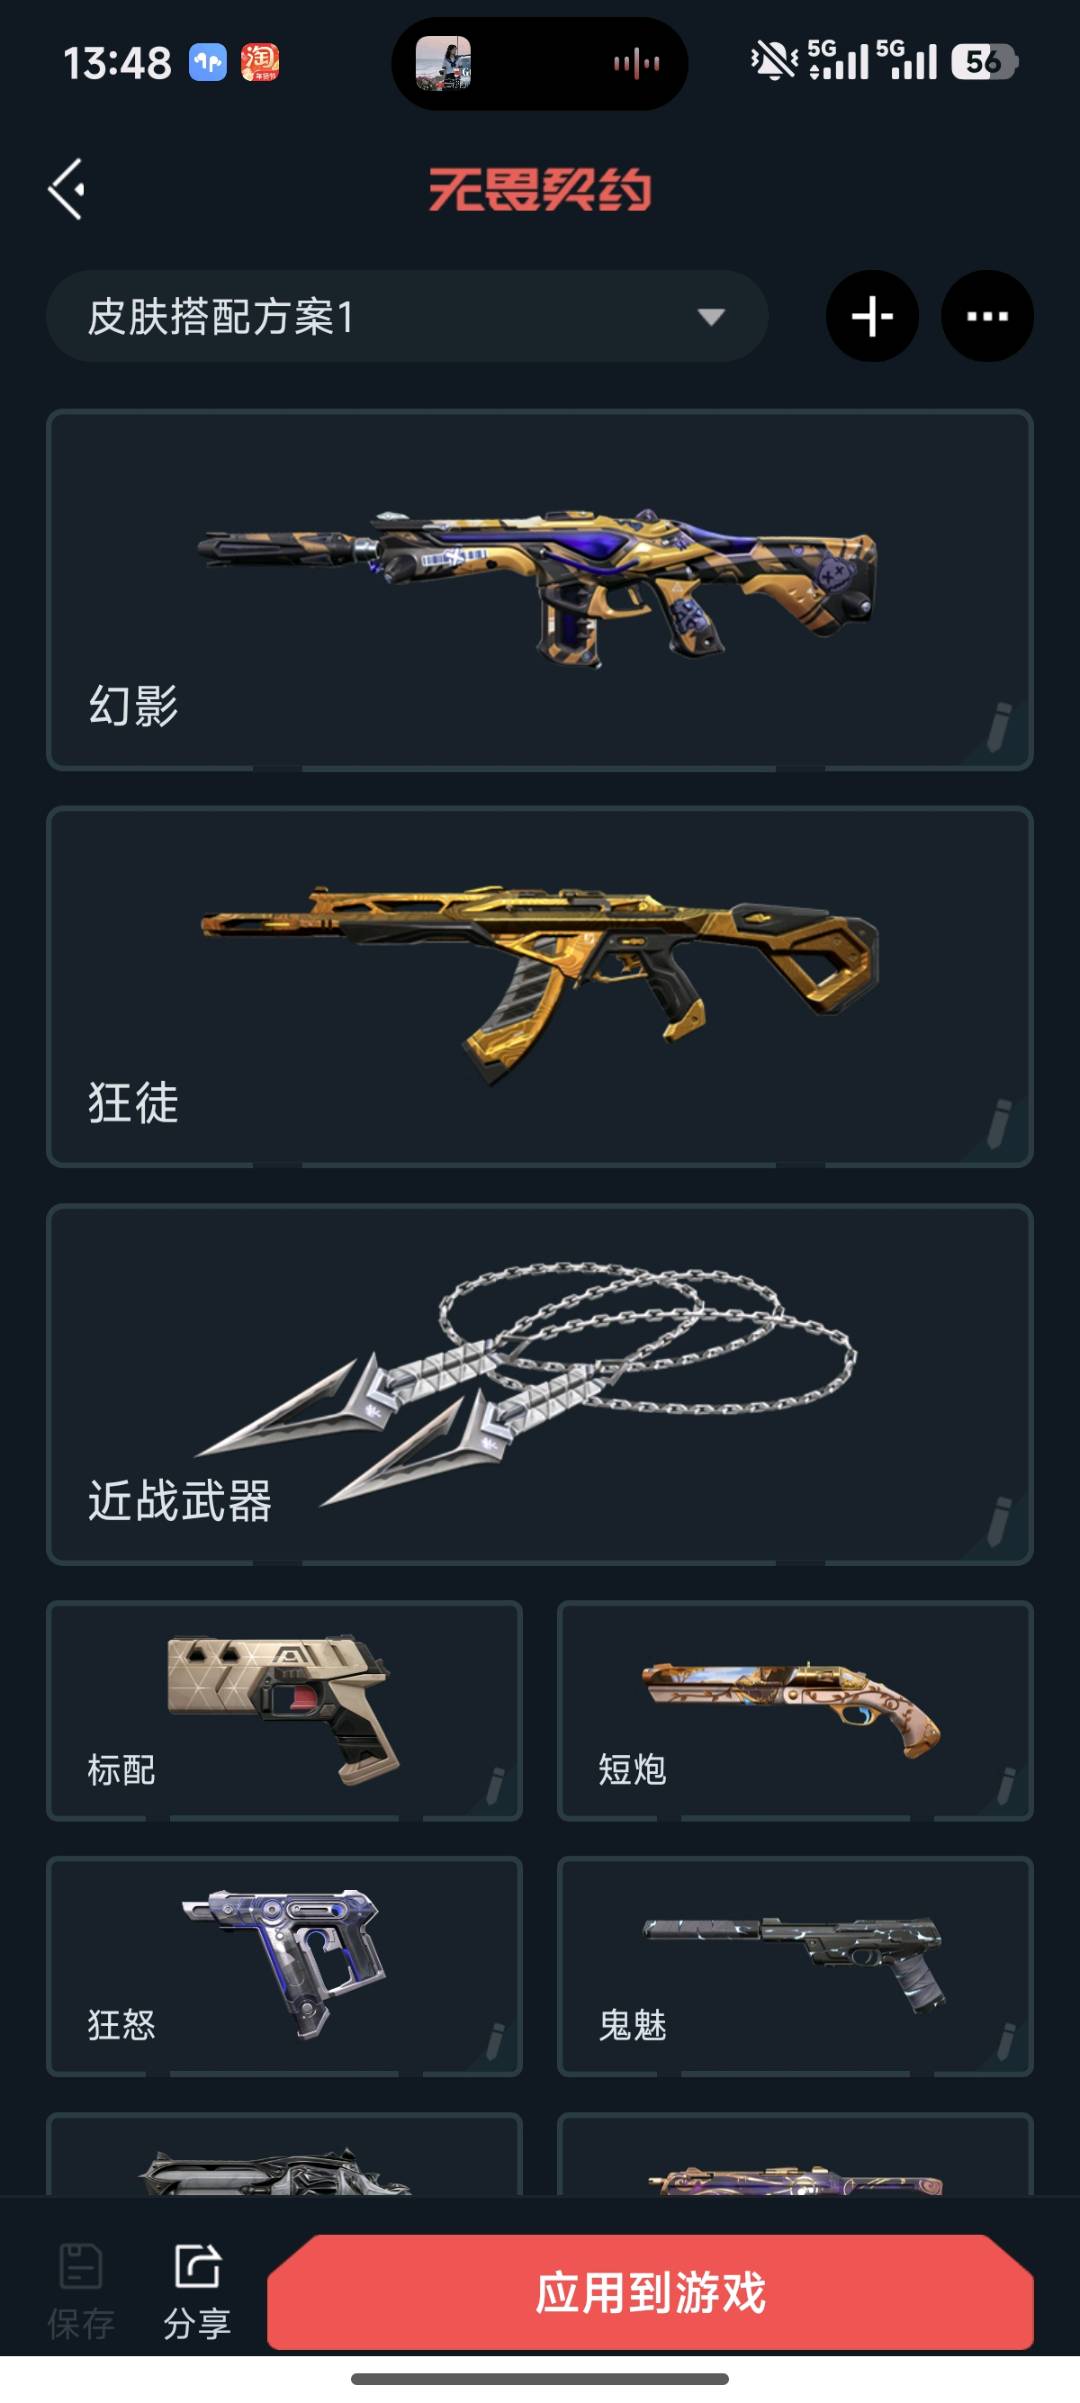
Task: Select the 狂徒 golden rifle thumbnail
Action: [540, 982]
